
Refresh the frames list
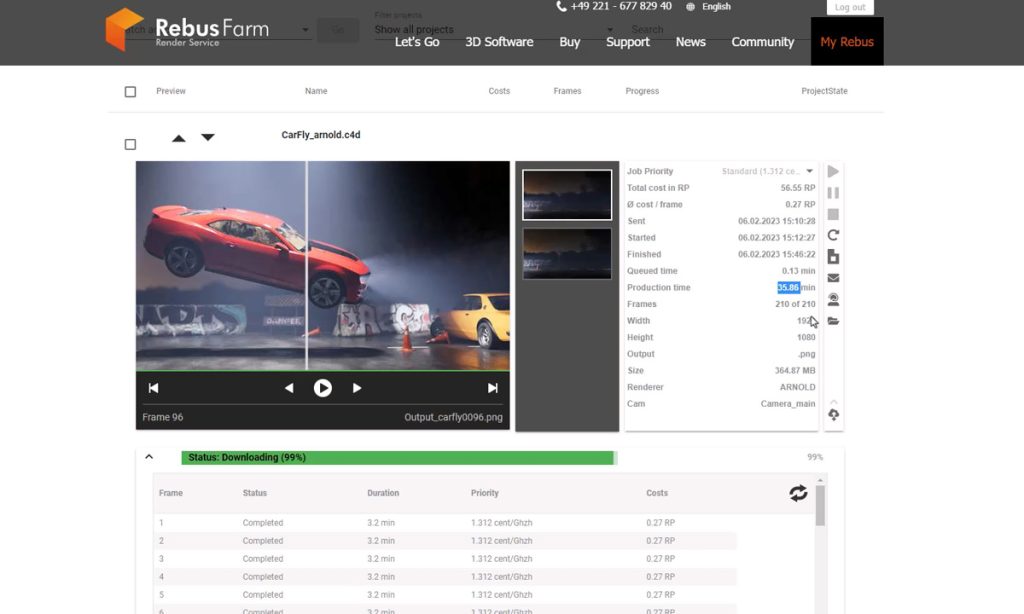pyautogui.click(x=798, y=493)
